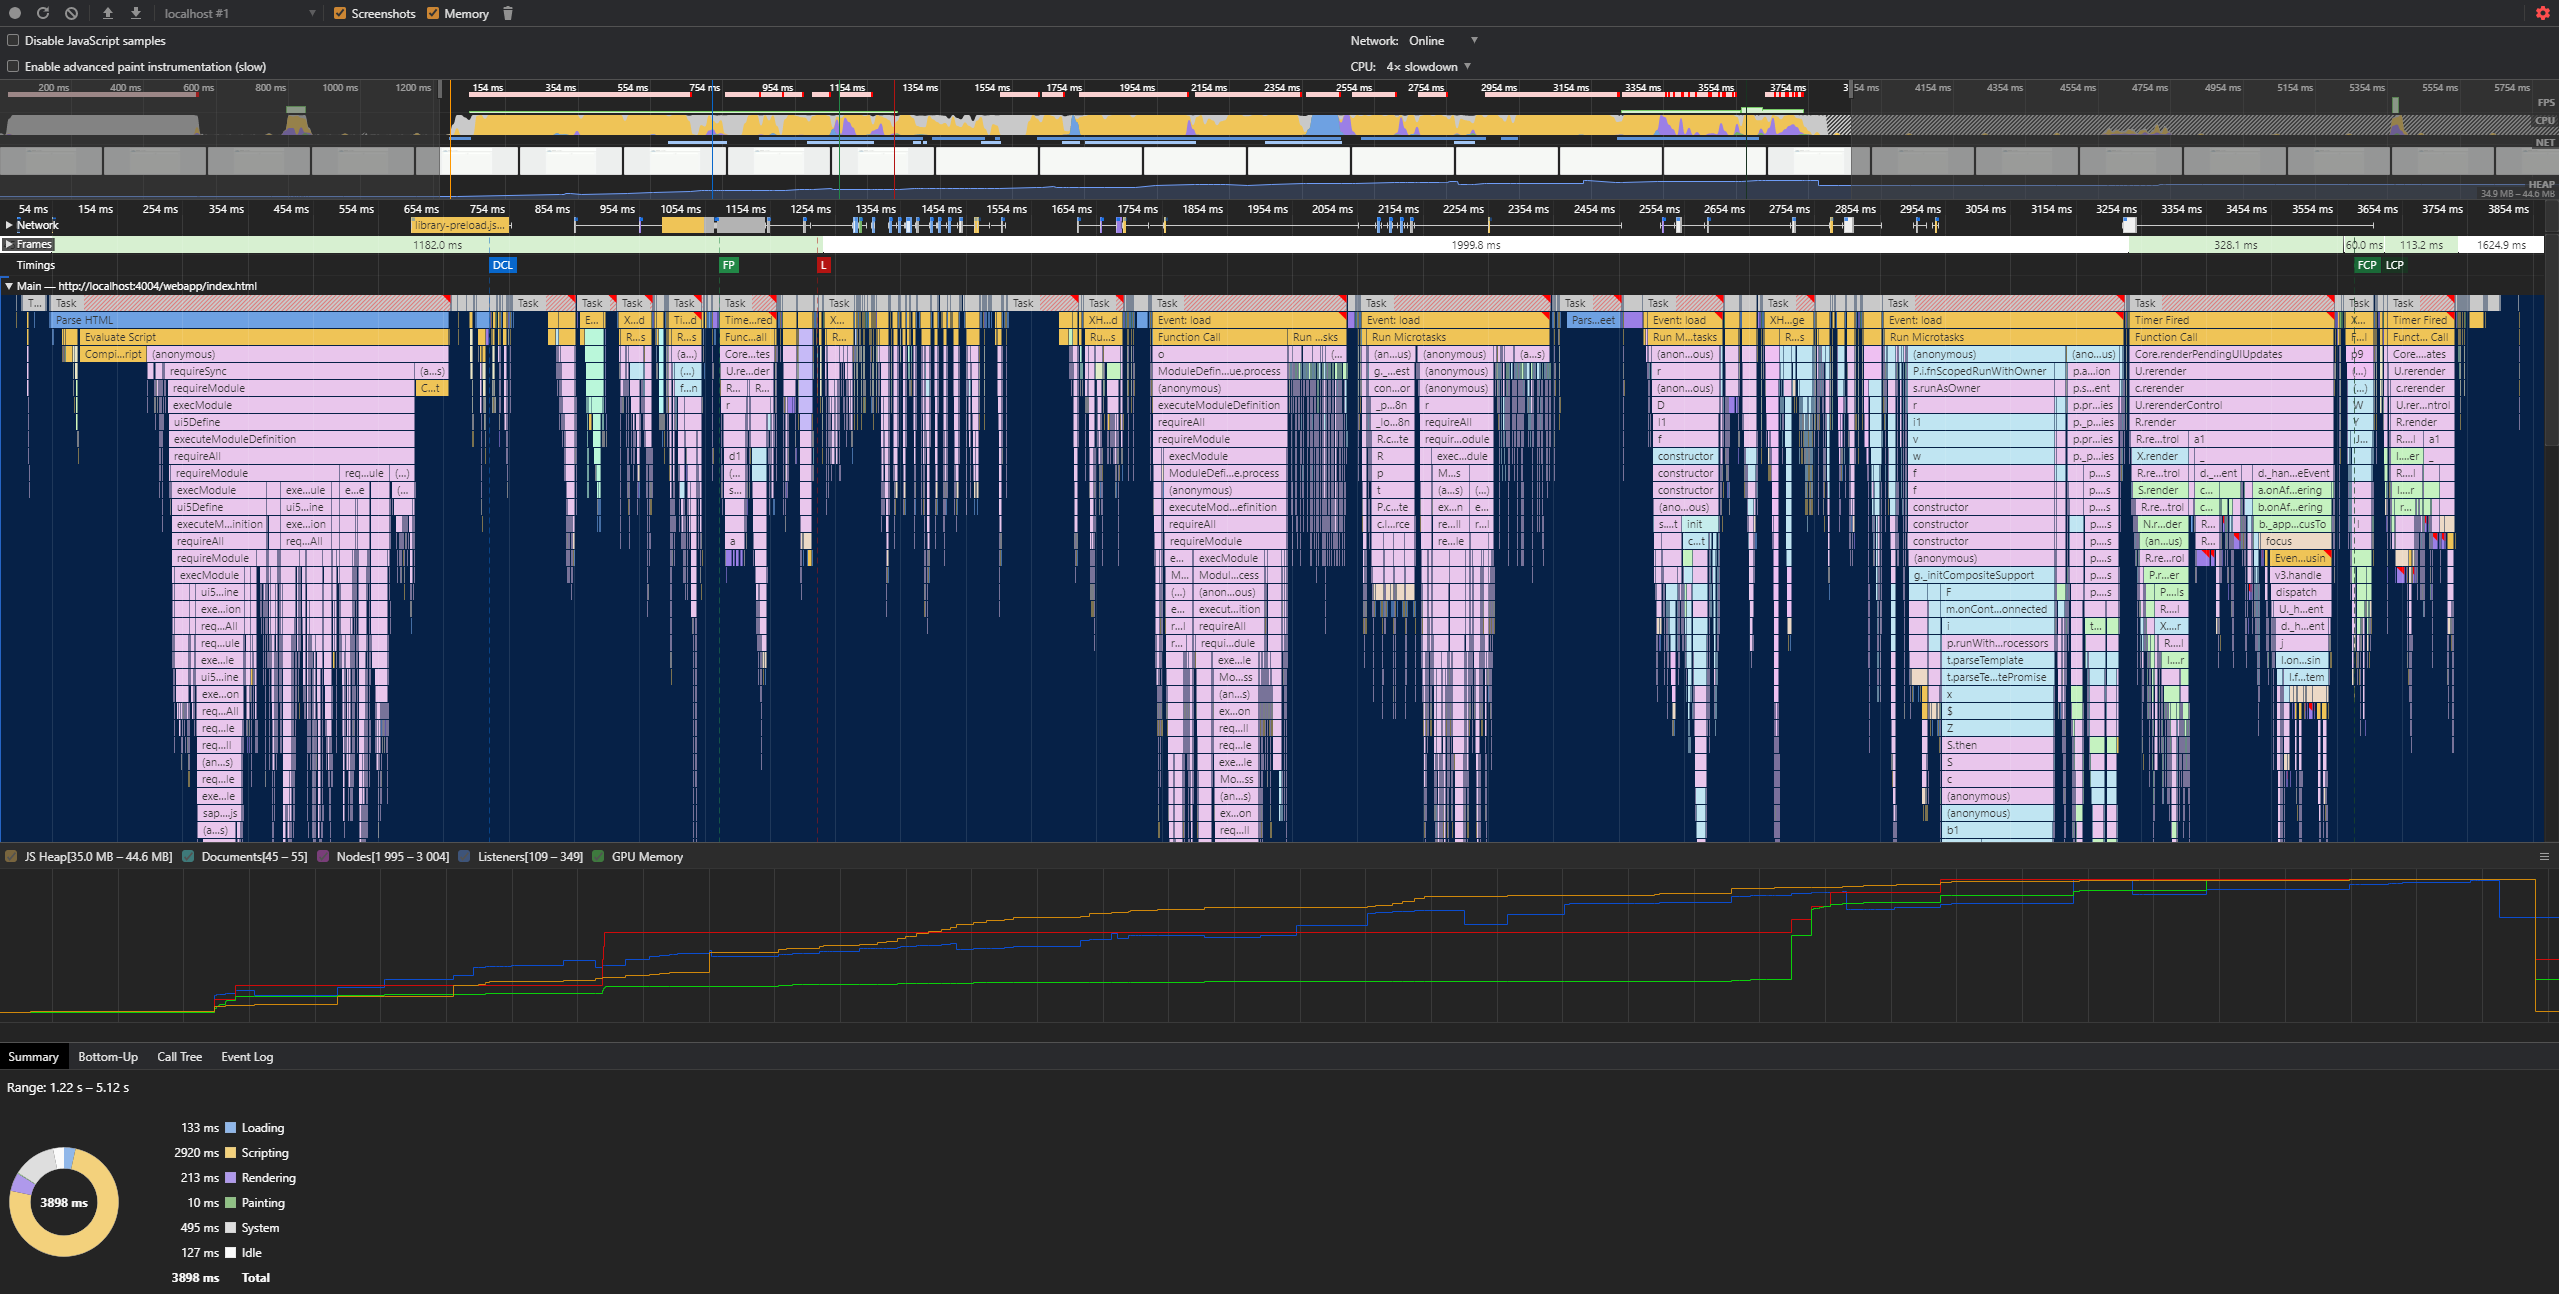Toggle the JS Heap counter checkbox
Screen dimensions: 2559x1294
point(11,856)
